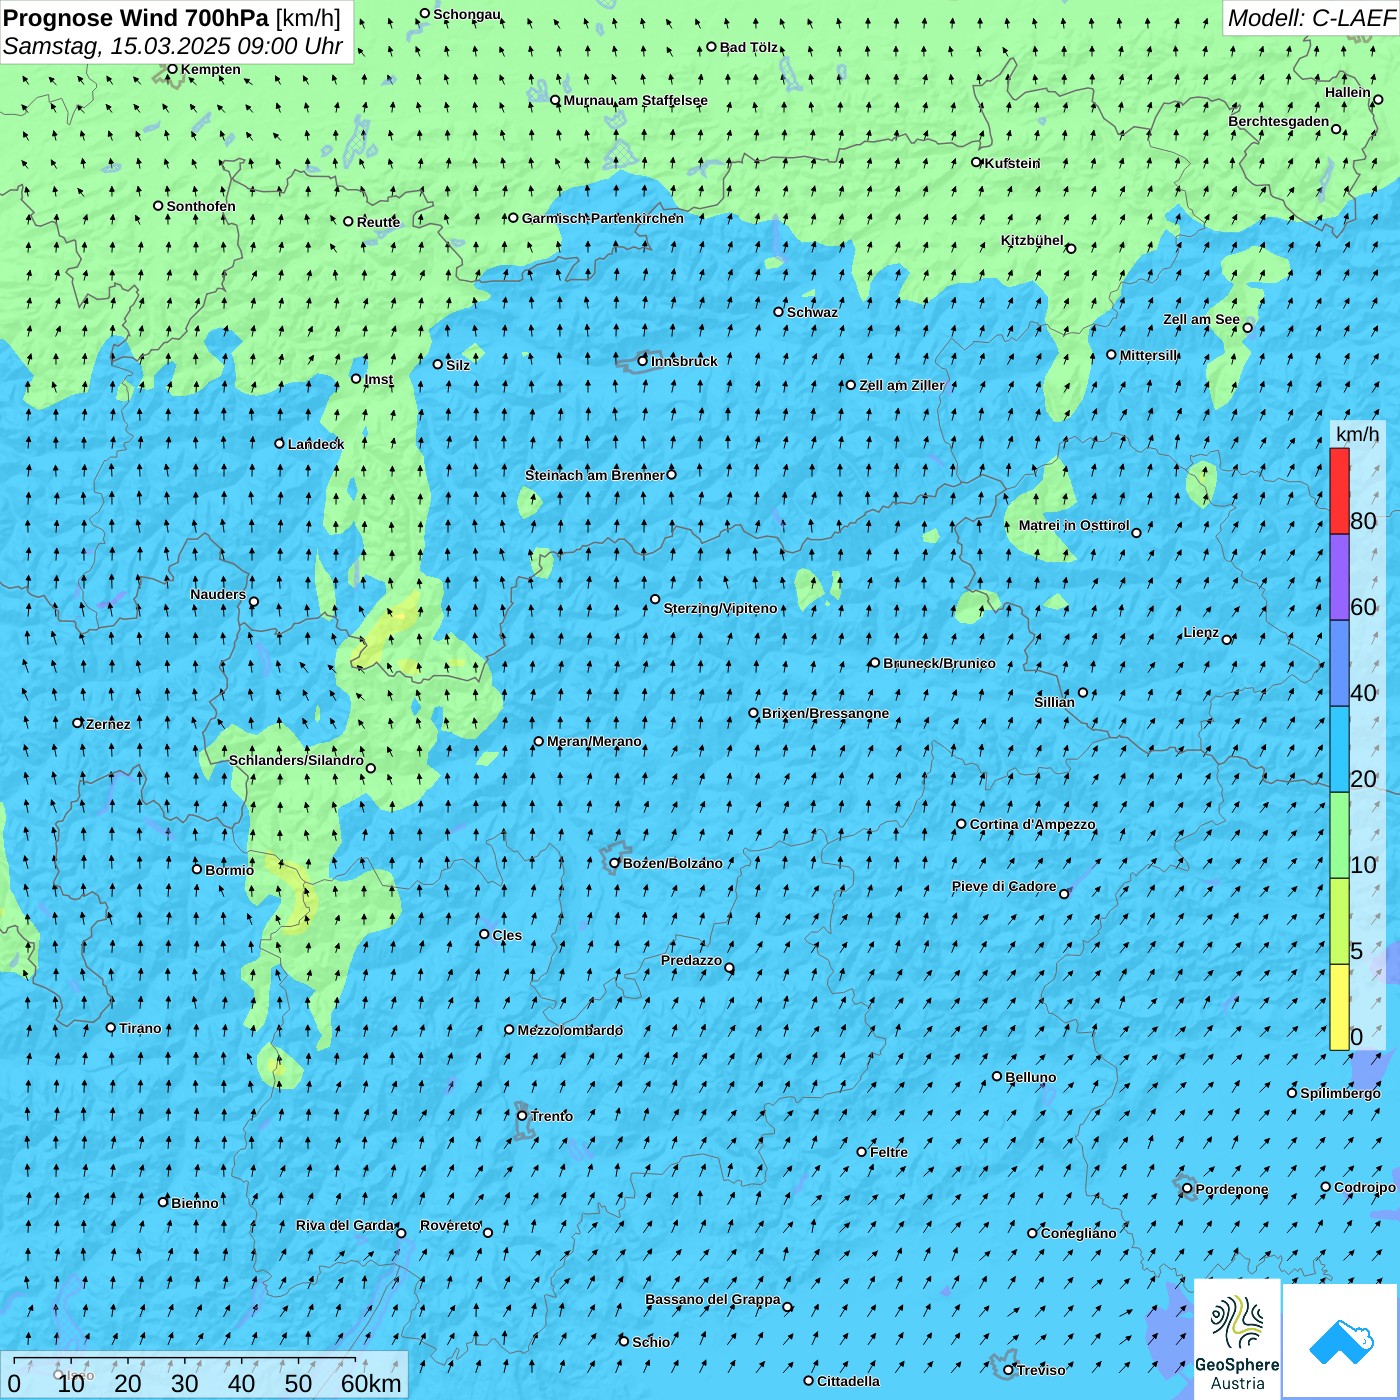Click the distance scale bar
The image size is (1400, 1400).
point(205,1376)
